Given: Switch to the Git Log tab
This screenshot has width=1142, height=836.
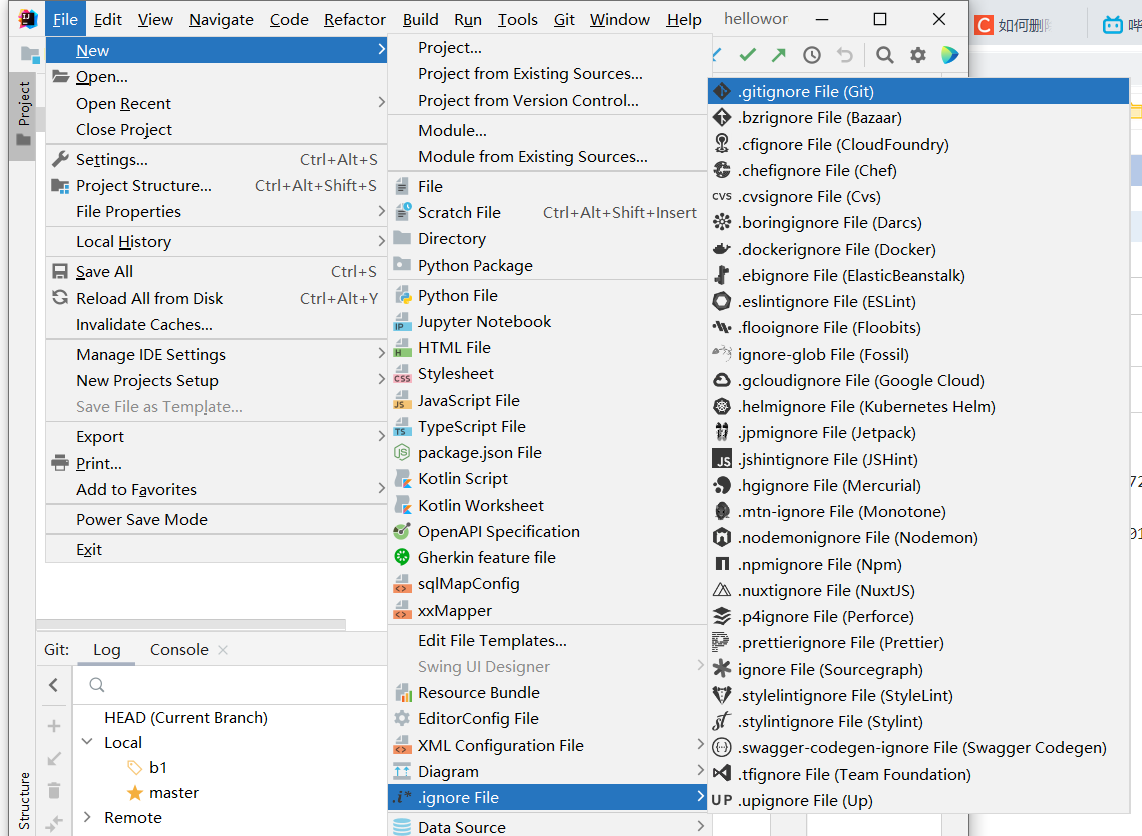Looking at the screenshot, I should (106, 650).
